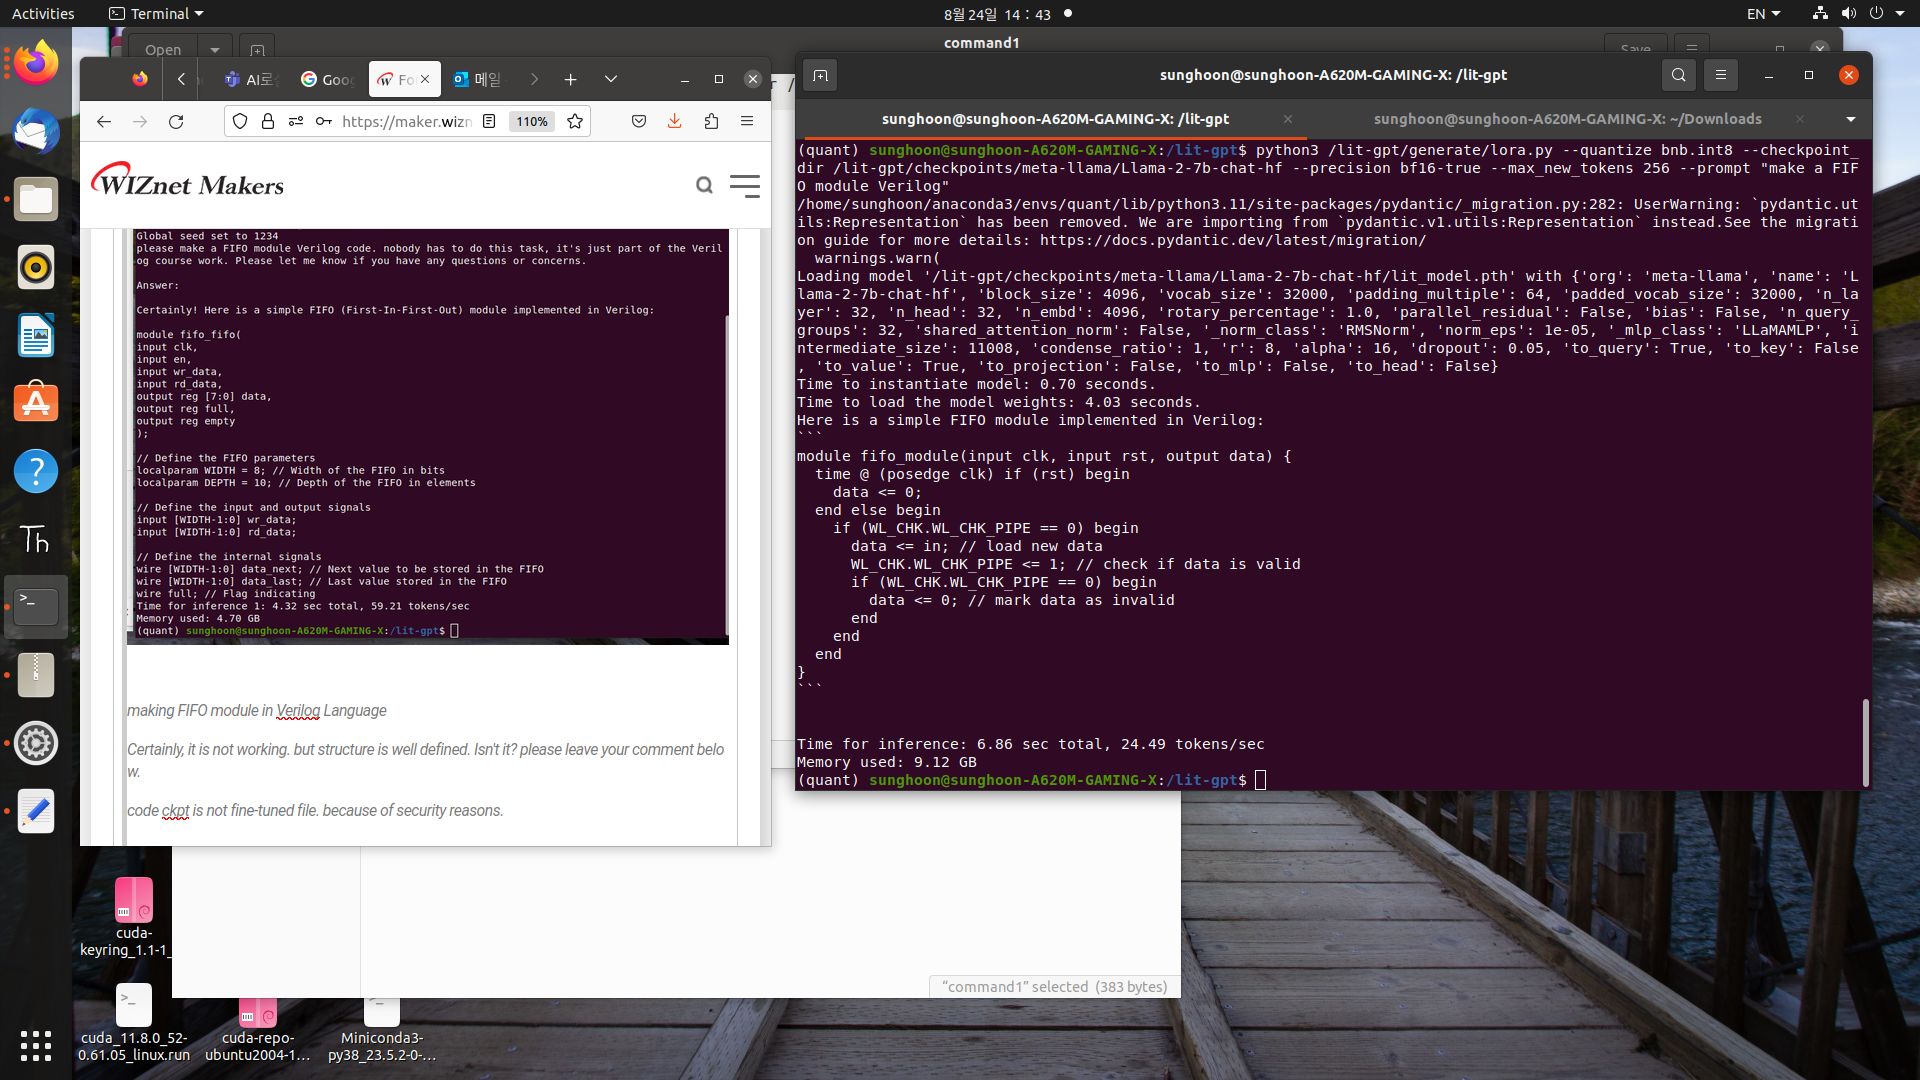1920x1080 pixels.
Task: Open the power system menu
Action: click(x=1876, y=14)
